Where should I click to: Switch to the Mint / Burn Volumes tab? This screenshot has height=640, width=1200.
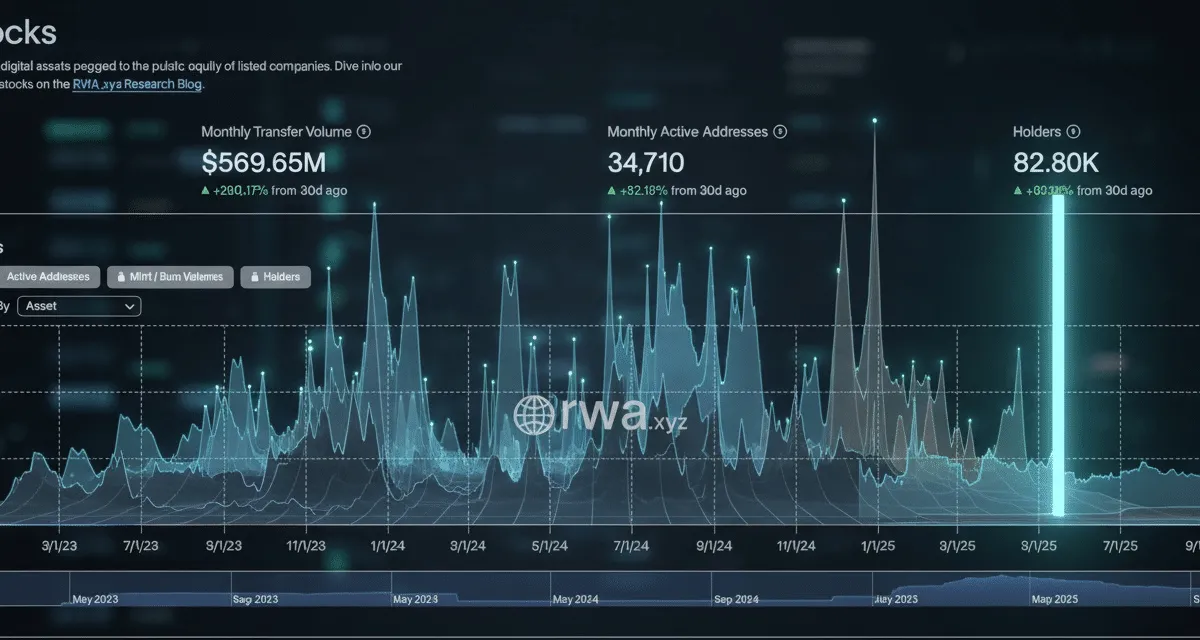point(171,277)
